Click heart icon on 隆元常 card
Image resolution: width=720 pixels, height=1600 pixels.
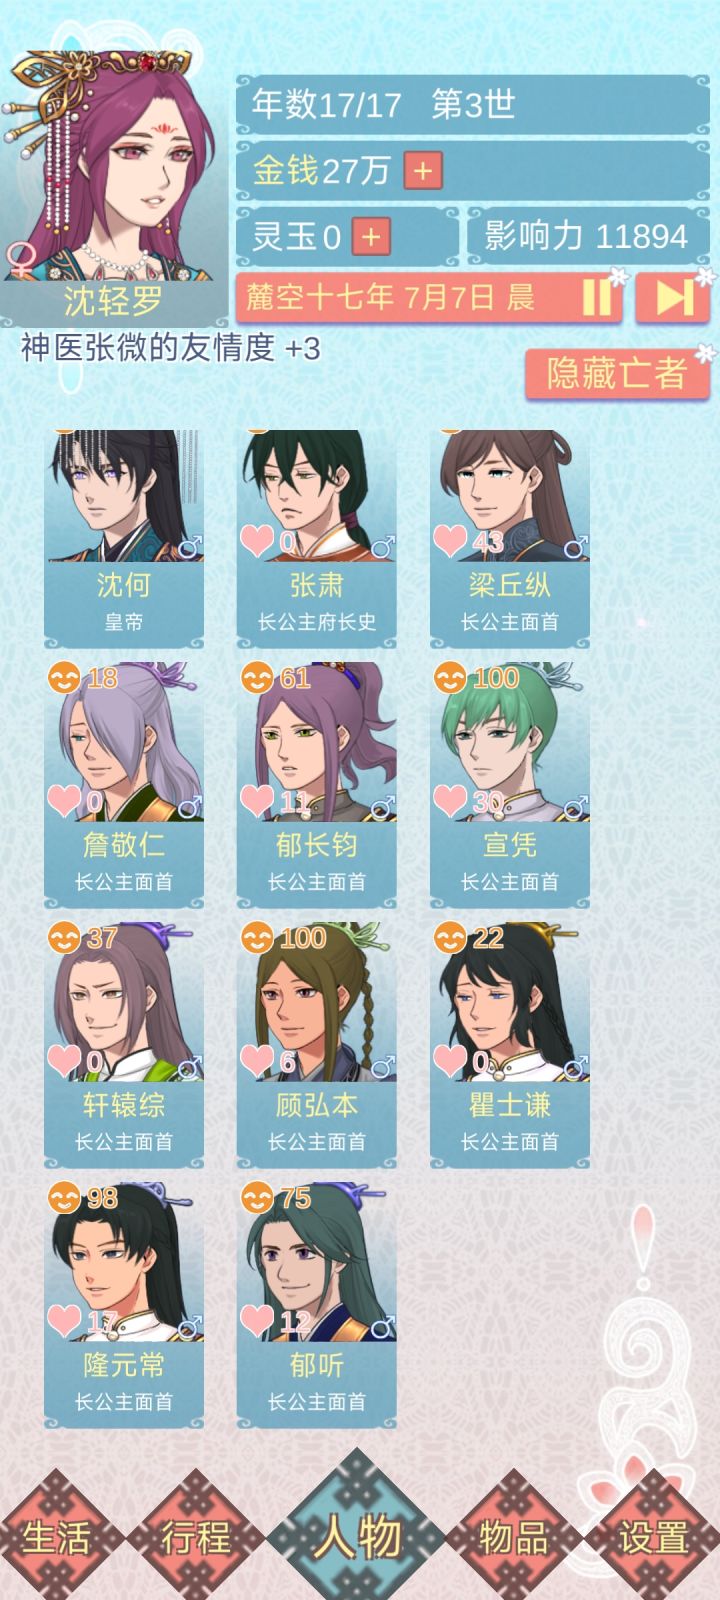(x=64, y=1320)
